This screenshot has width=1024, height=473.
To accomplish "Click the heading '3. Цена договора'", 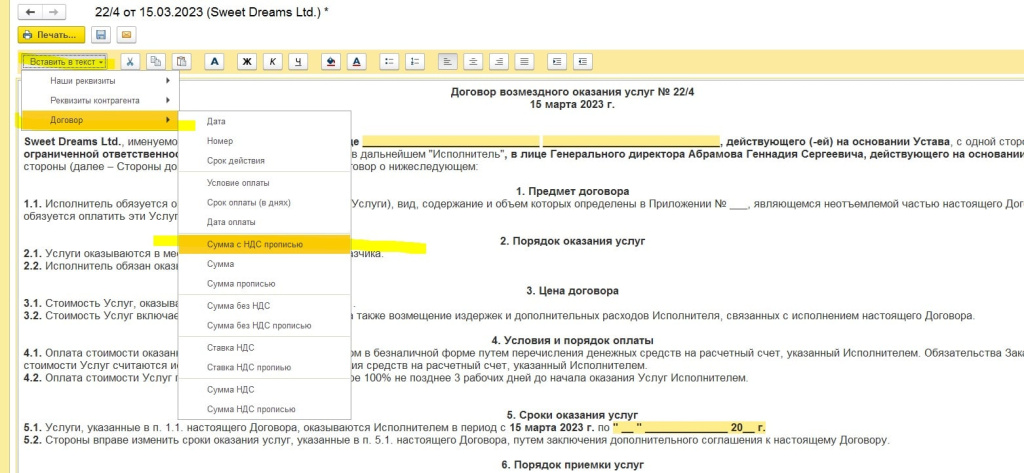I will [572, 291].
